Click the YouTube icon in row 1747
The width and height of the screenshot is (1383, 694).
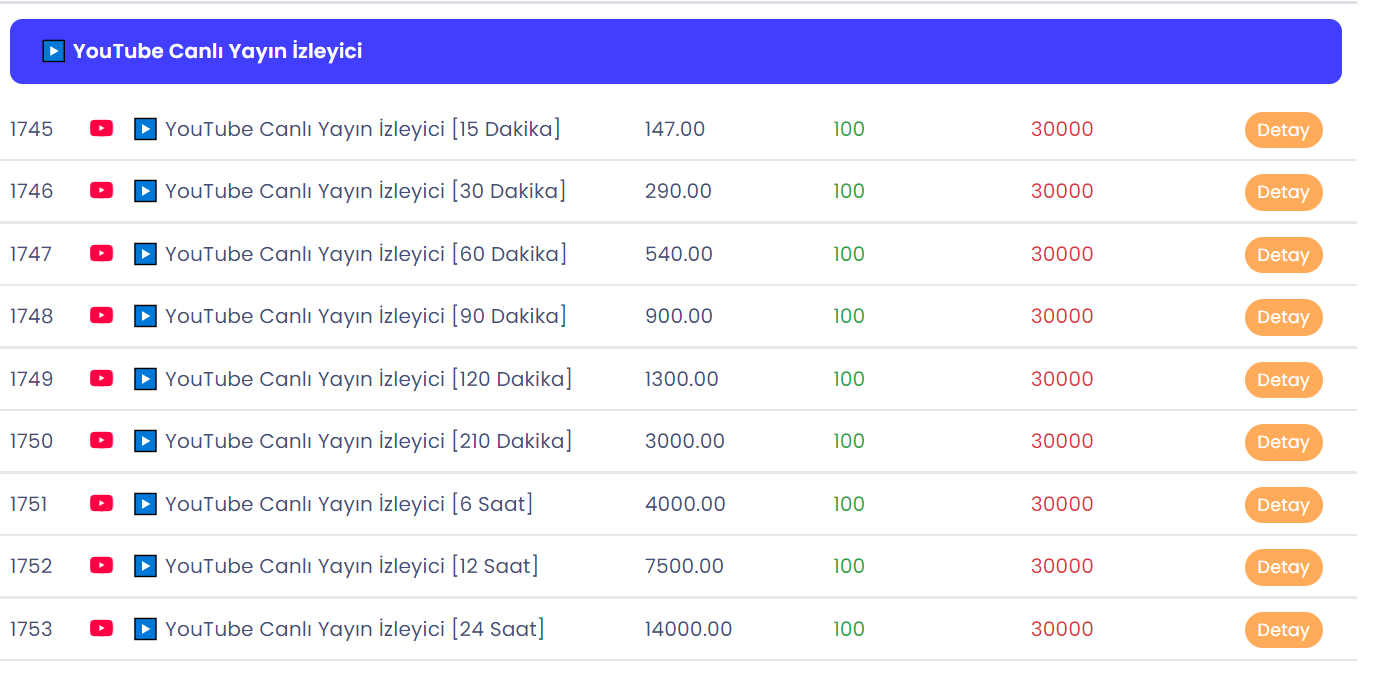101,254
